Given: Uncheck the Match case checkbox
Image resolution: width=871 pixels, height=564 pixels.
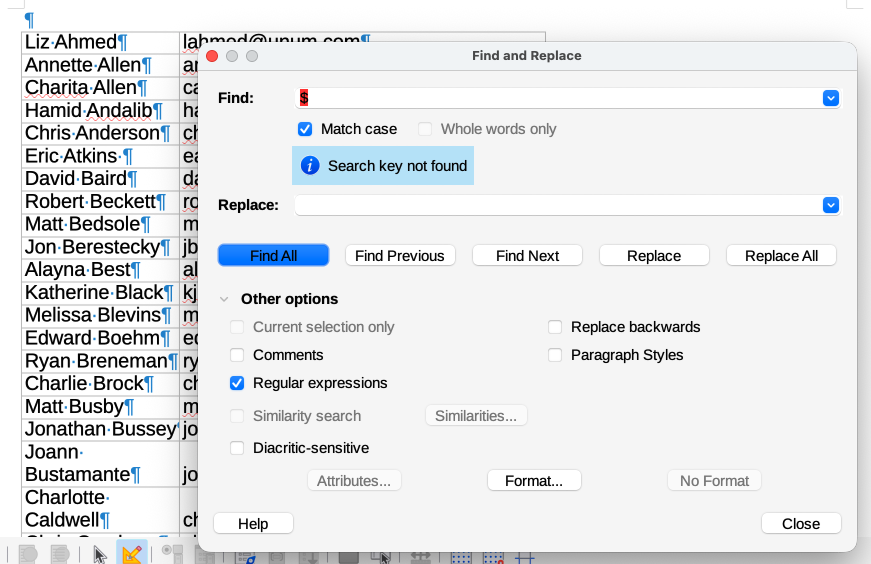Looking at the screenshot, I should coord(305,129).
